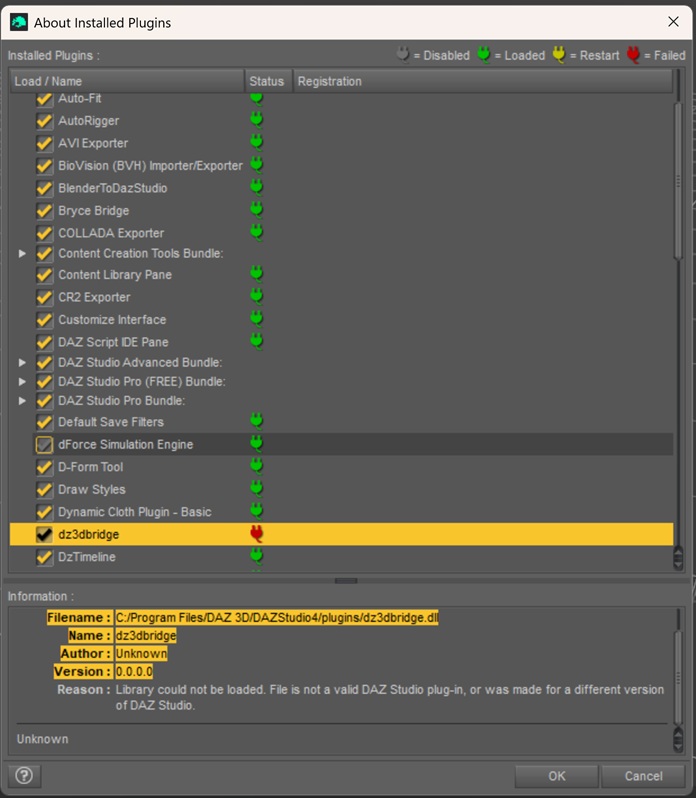Sort by the Load / Name column header
The image size is (696, 798).
pos(127,81)
